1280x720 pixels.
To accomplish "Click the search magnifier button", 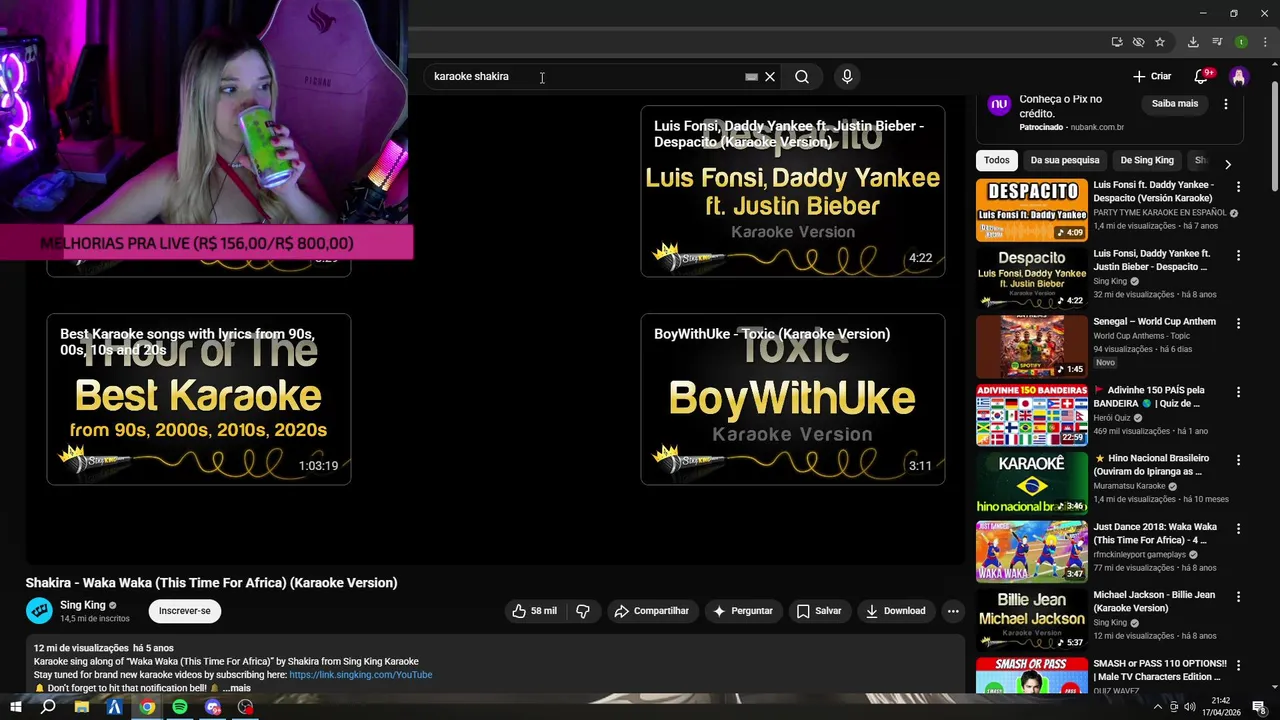I will click(x=802, y=77).
